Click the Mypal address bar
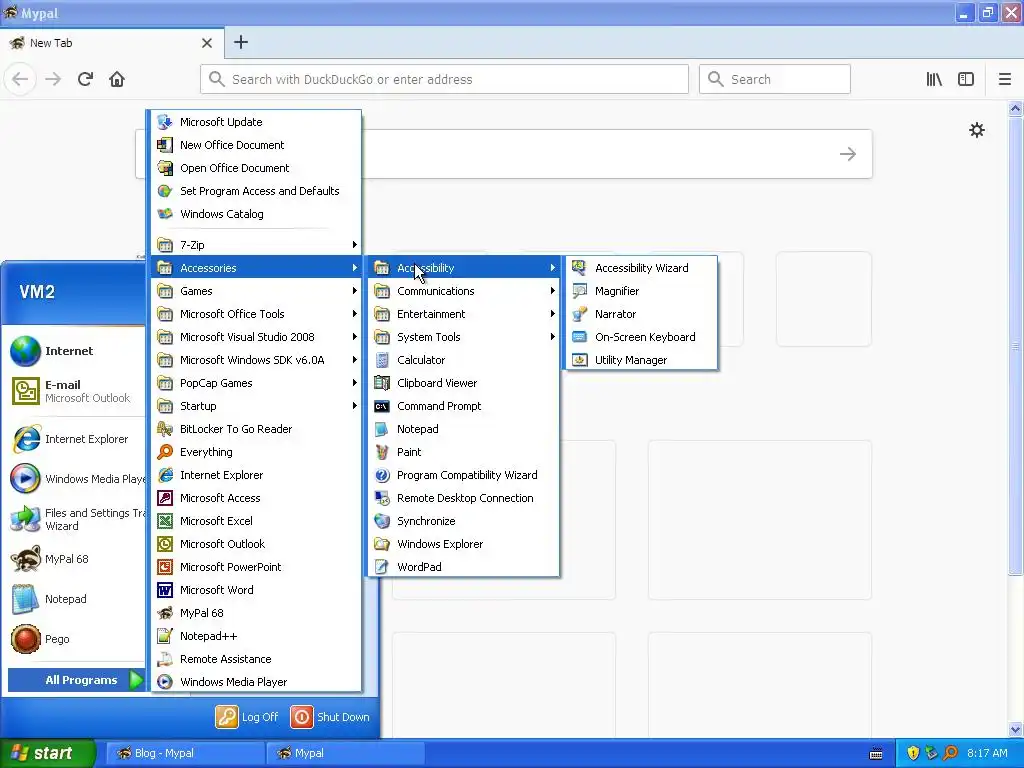This screenshot has height=768, width=1024. [444, 79]
